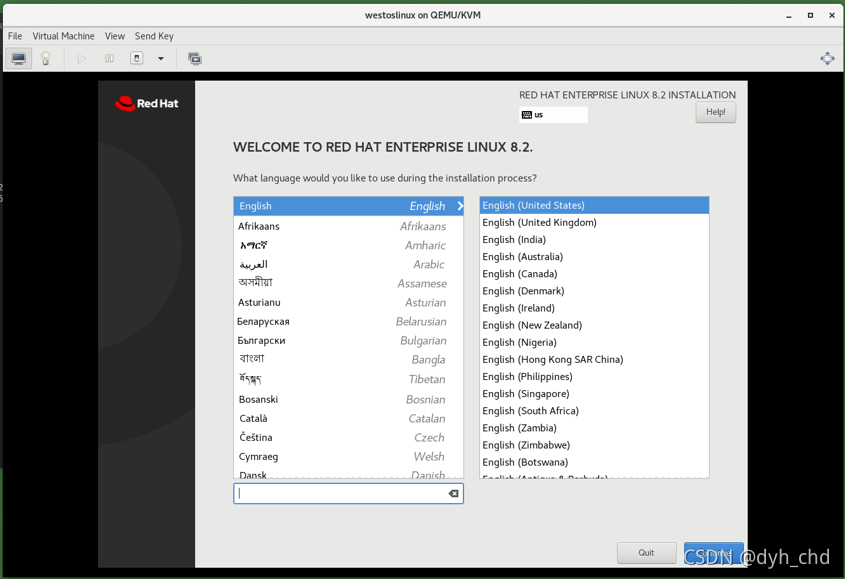Close the westoslinux QEMU/KVM window
Viewport: 845px width, 579px height.
[x=832, y=16]
